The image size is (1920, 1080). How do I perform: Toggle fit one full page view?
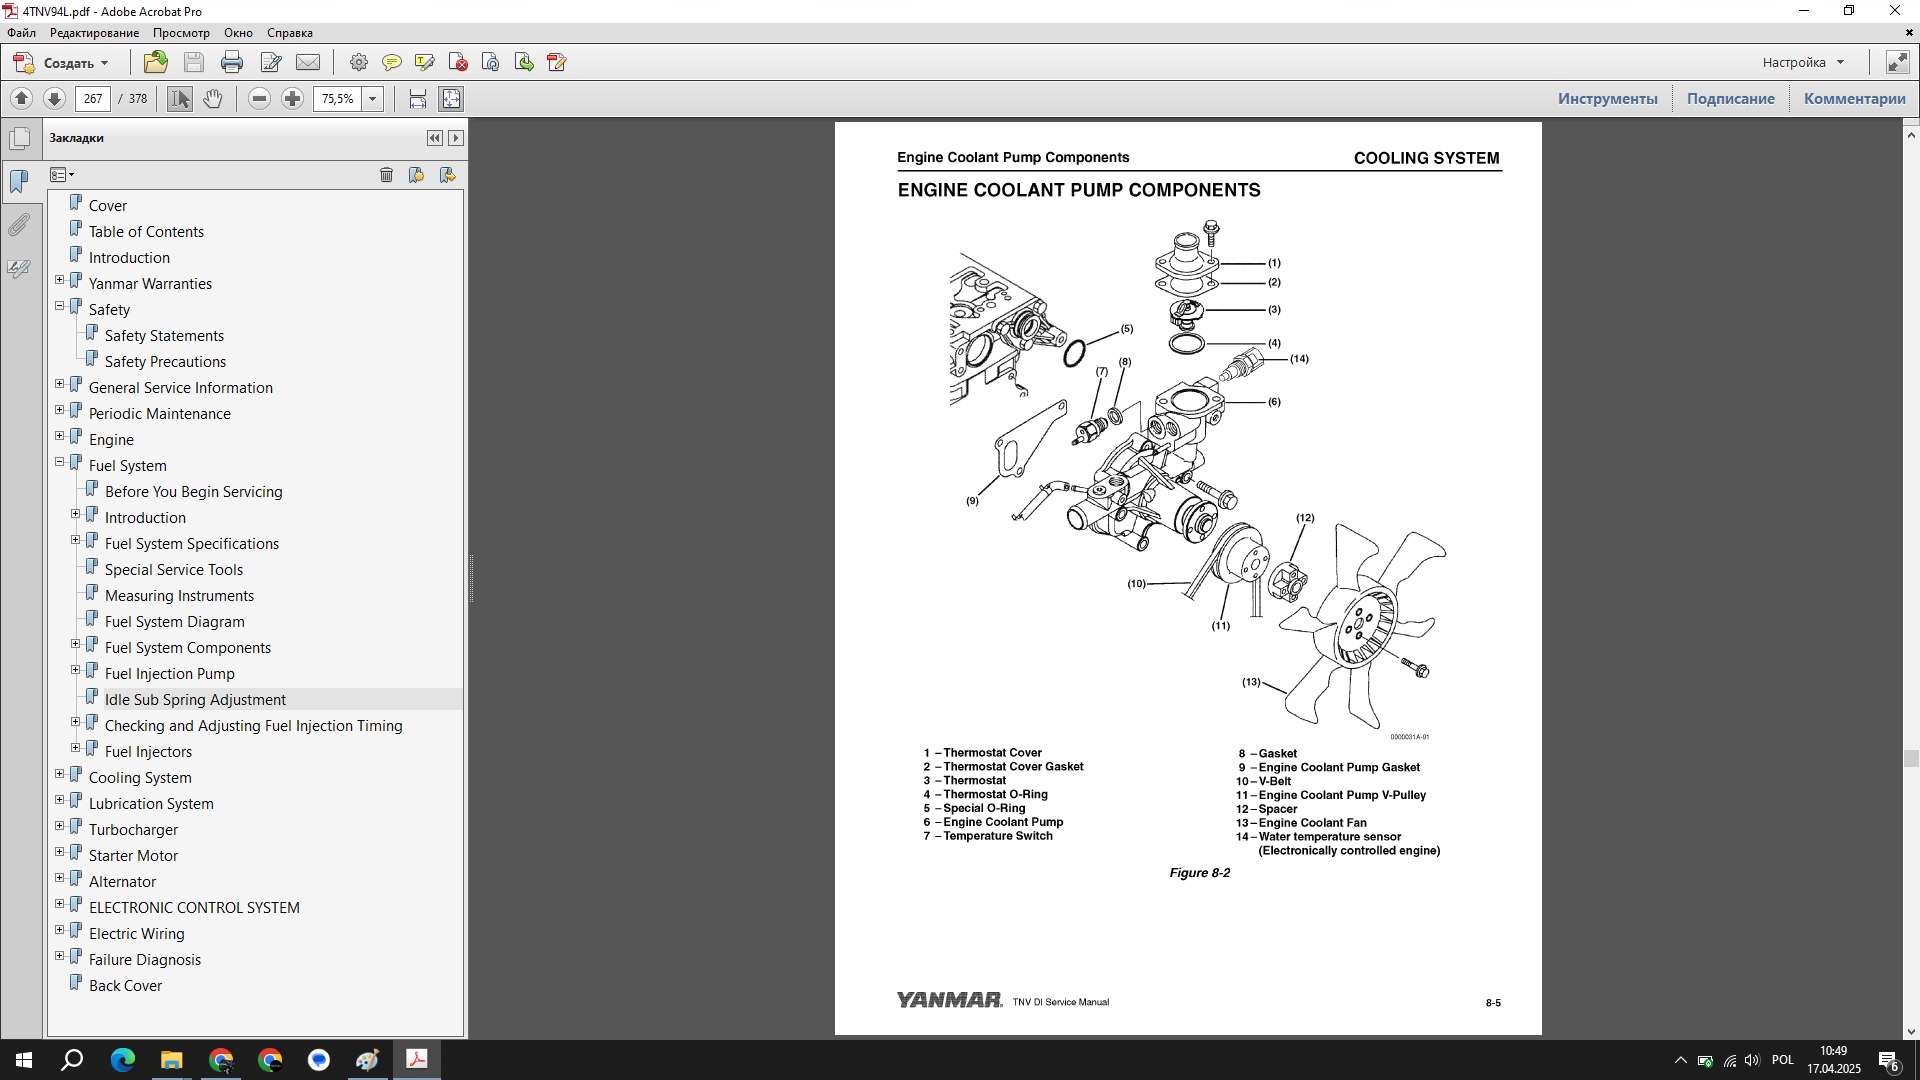(451, 99)
